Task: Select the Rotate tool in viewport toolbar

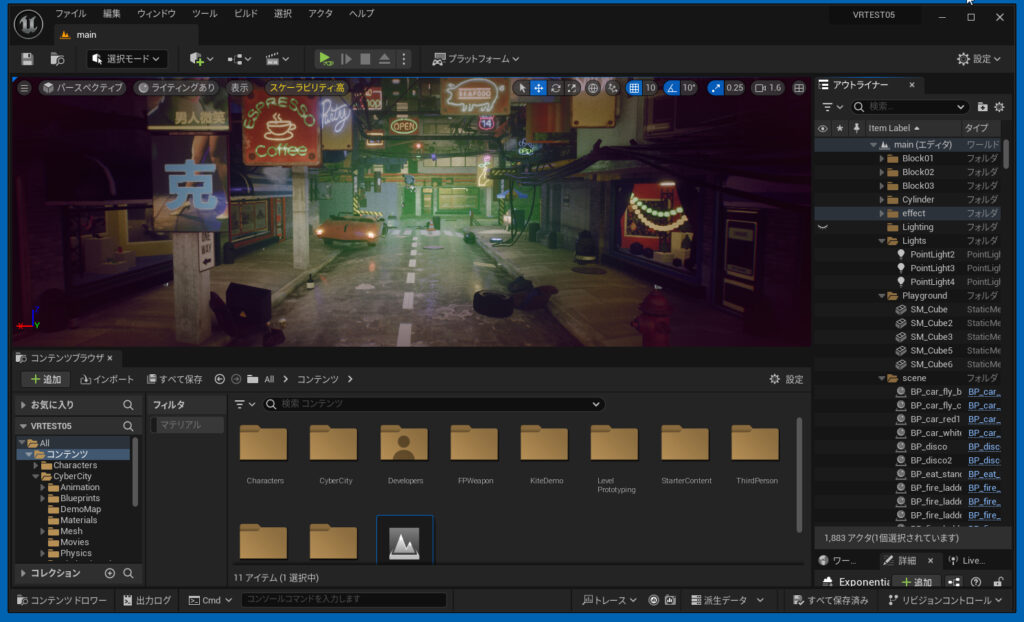Action: (x=556, y=87)
